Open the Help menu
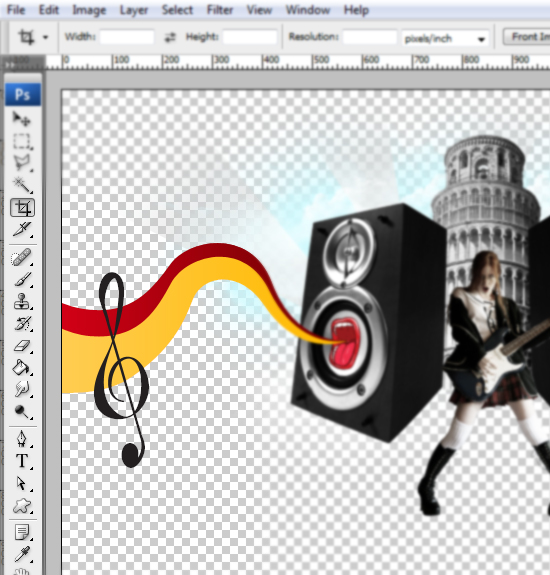The height and width of the screenshot is (575, 550). (356, 10)
